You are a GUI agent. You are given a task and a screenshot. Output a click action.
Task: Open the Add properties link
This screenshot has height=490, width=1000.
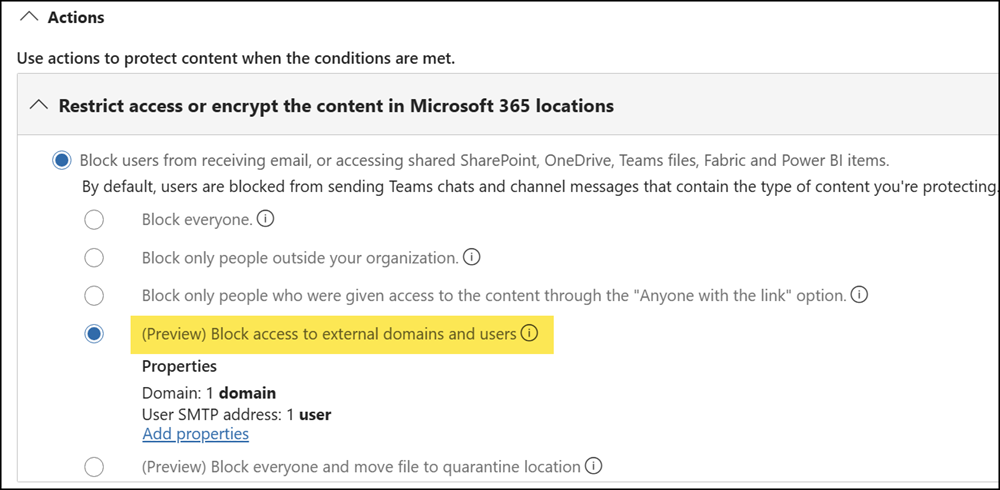coord(195,434)
